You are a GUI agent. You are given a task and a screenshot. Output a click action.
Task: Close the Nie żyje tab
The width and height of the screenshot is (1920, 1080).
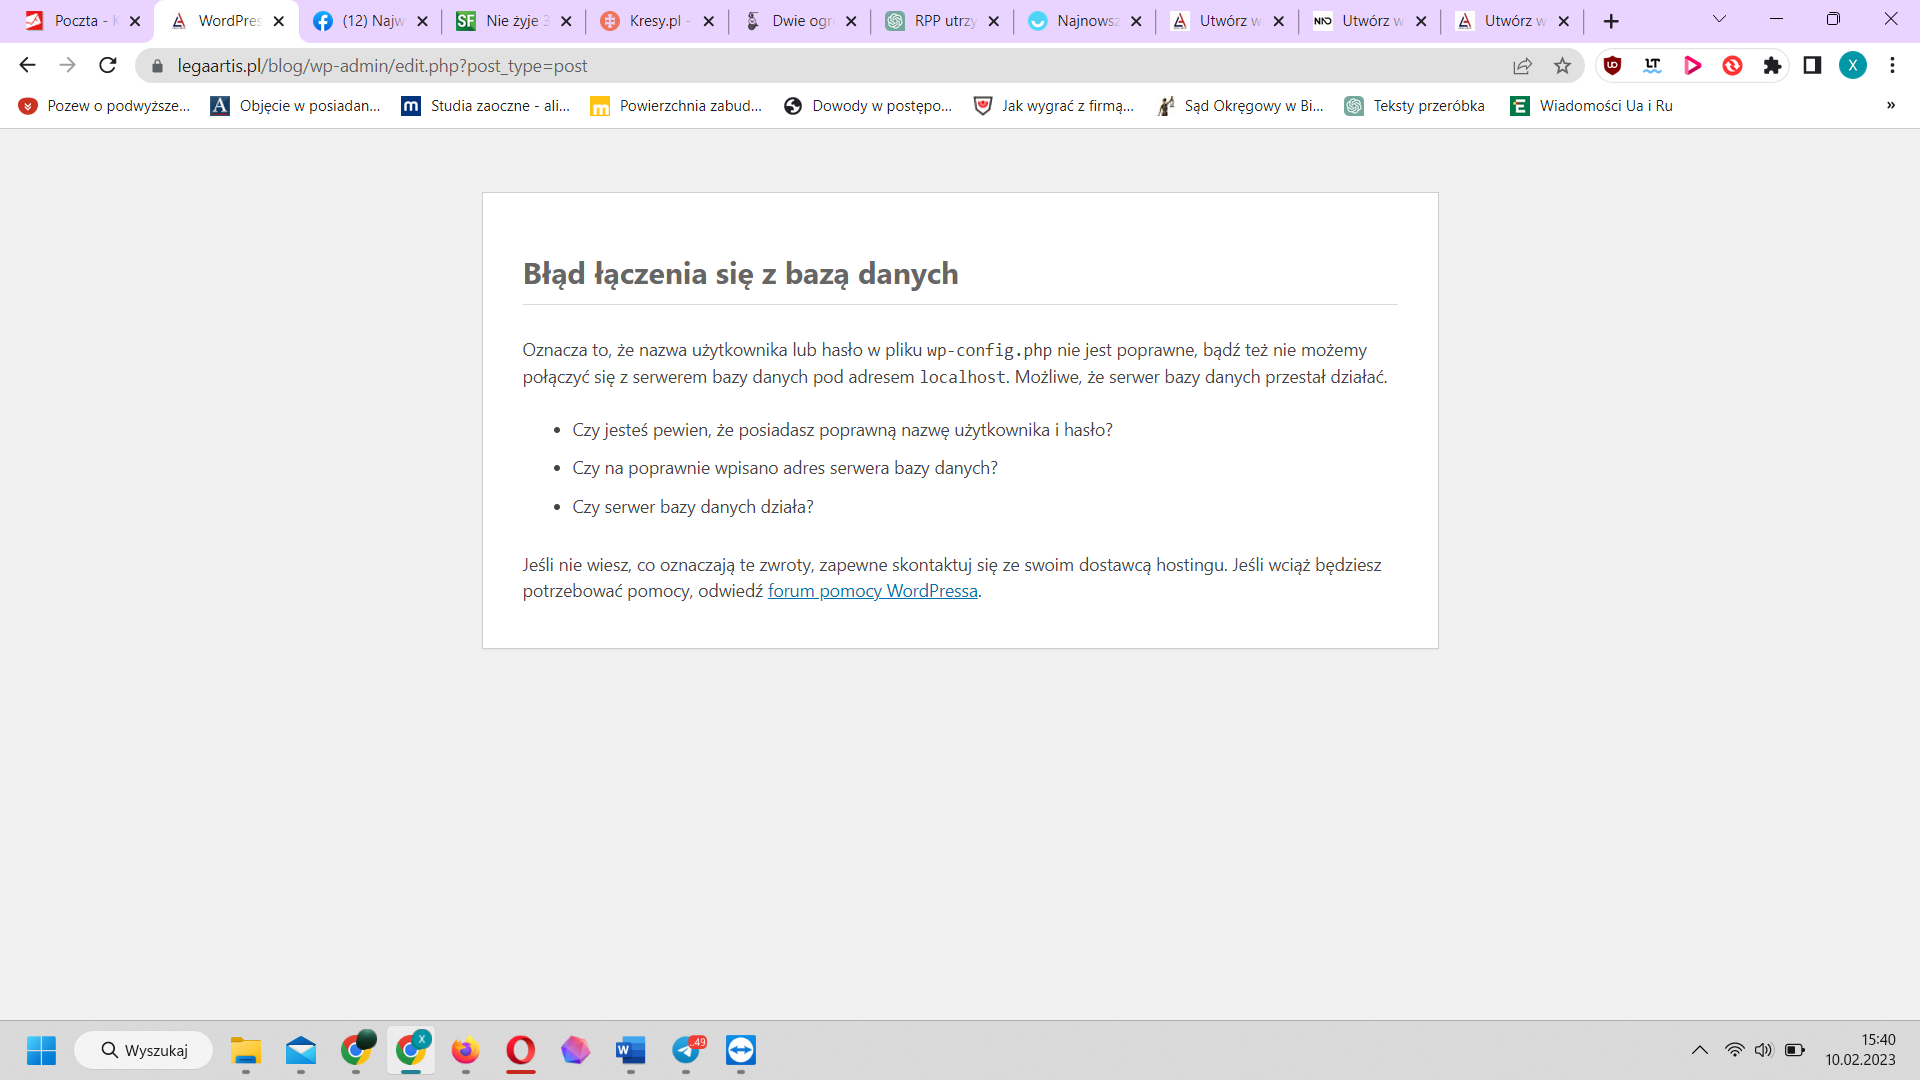(566, 21)
